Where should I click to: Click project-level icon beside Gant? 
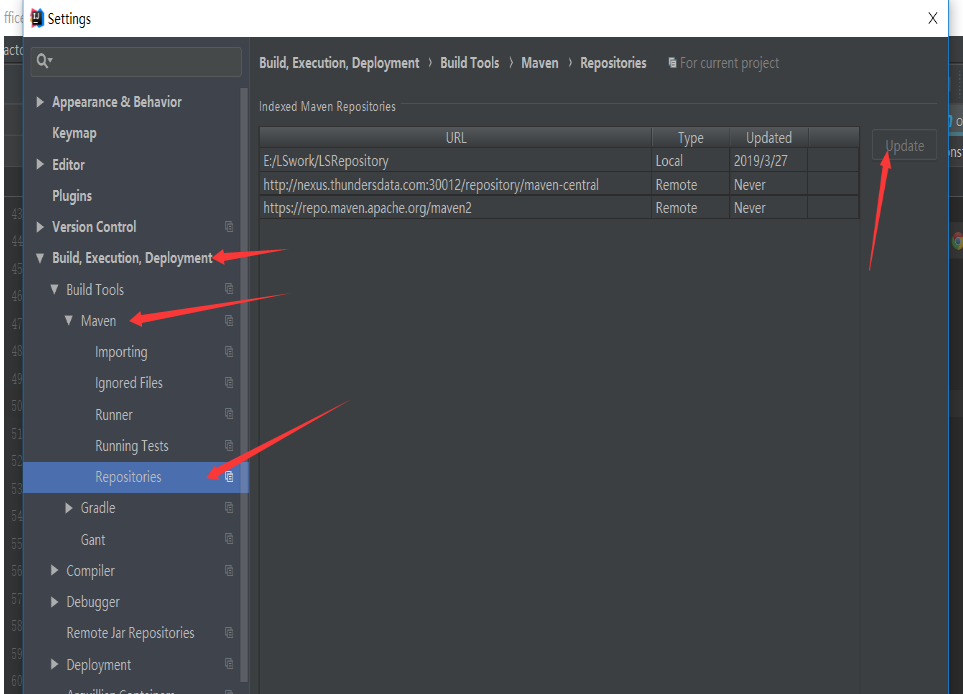click(x=229, y=539)
